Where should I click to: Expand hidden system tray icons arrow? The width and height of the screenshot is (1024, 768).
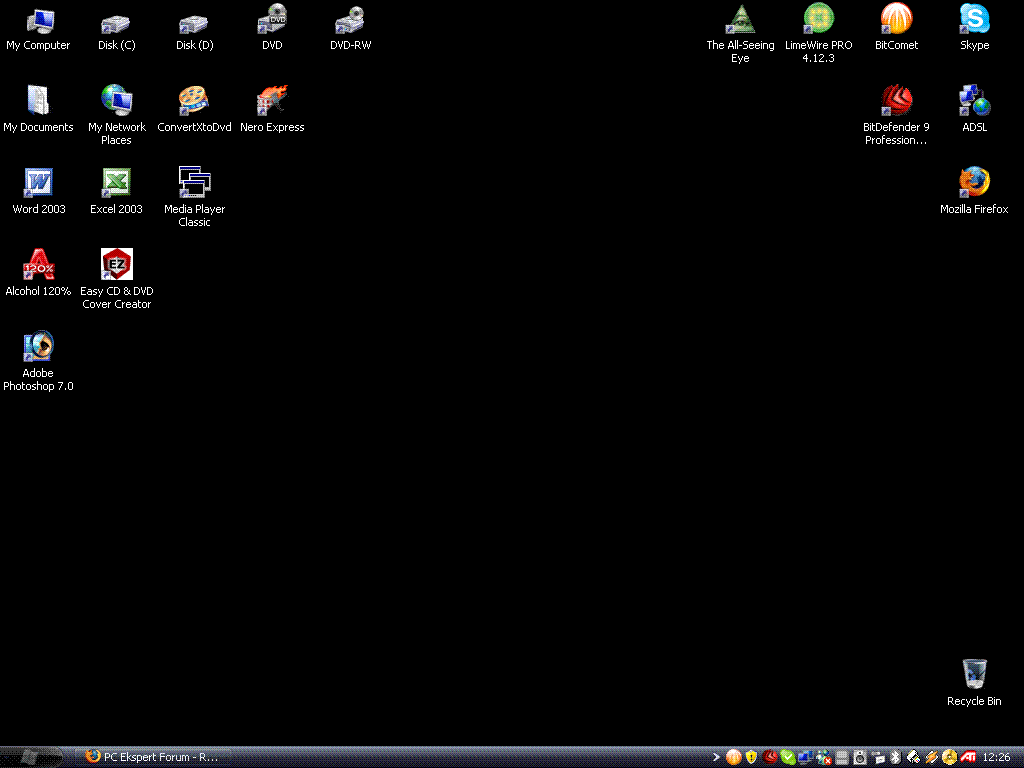(716, 757)
